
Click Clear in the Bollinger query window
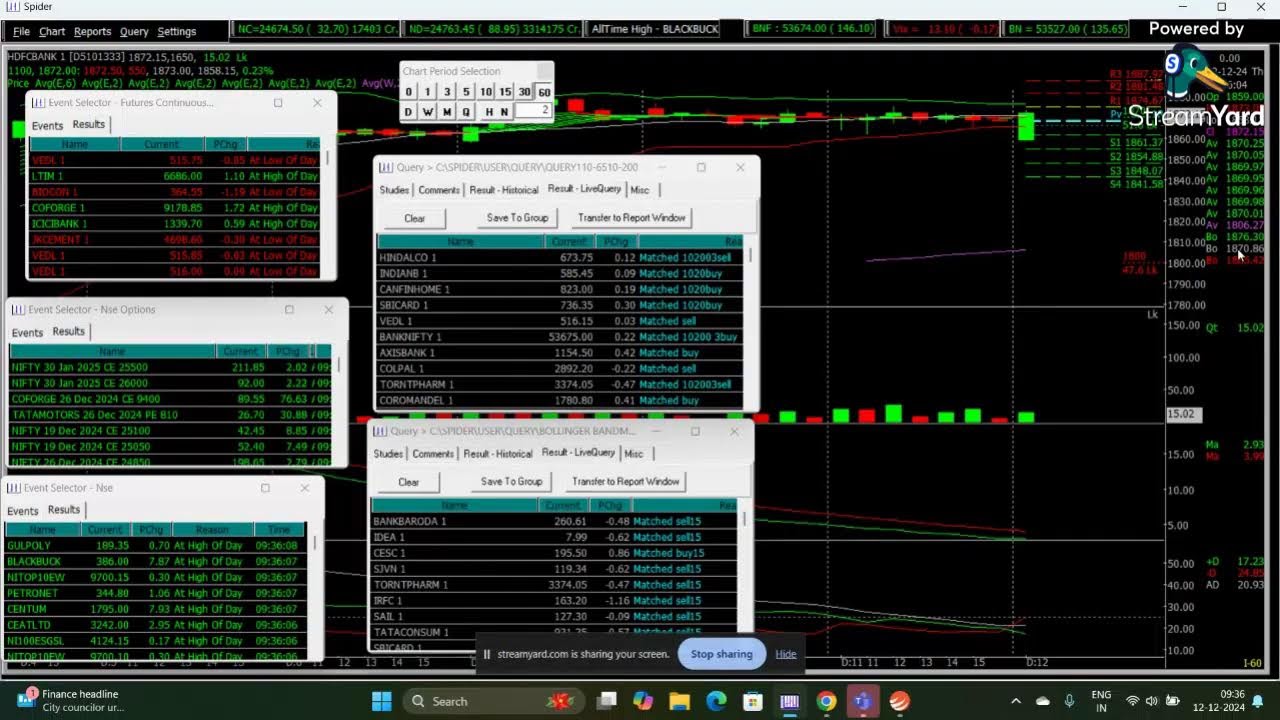409,482
